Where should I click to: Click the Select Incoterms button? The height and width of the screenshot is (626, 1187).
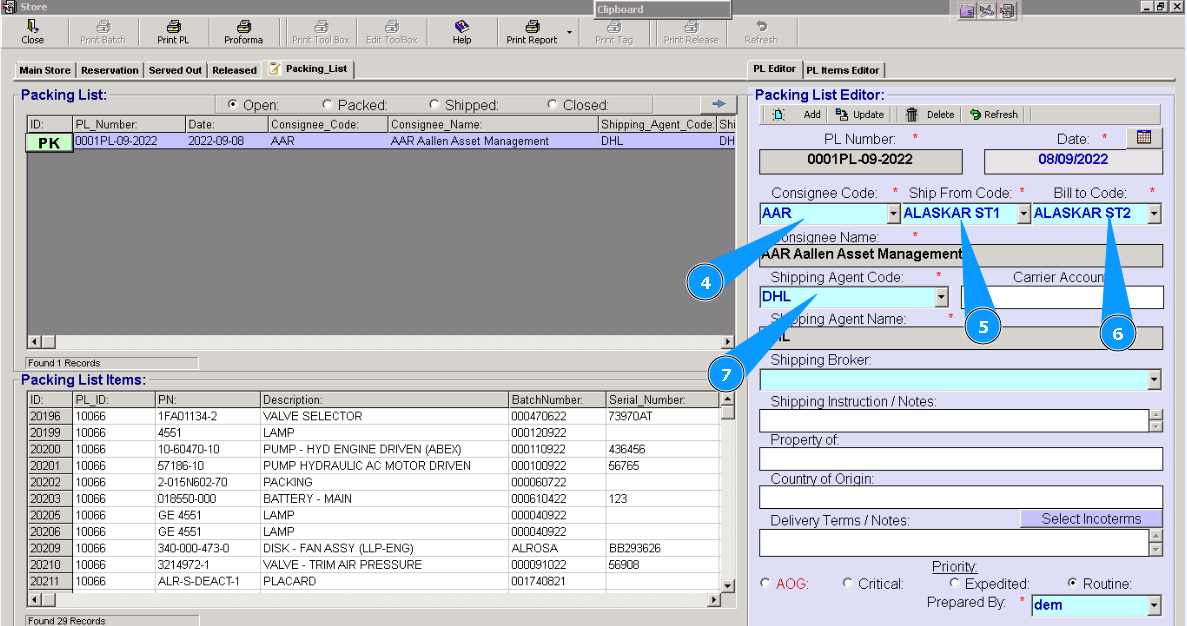pos(1090,519)
